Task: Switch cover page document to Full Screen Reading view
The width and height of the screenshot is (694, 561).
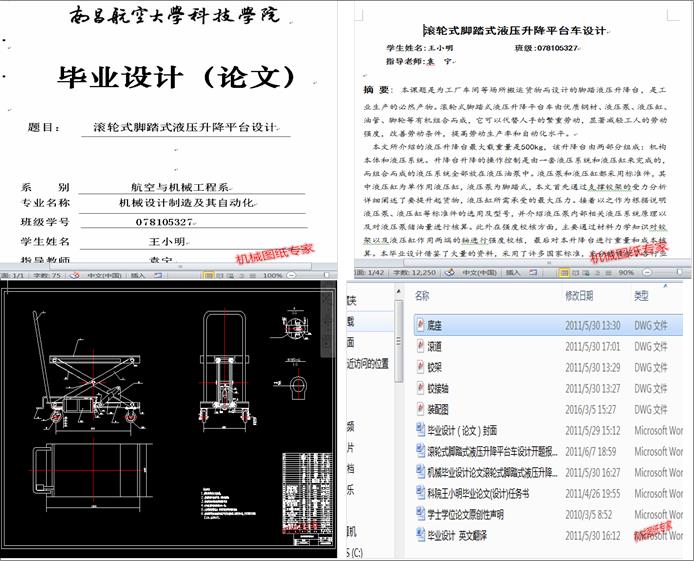Action: 220,275
